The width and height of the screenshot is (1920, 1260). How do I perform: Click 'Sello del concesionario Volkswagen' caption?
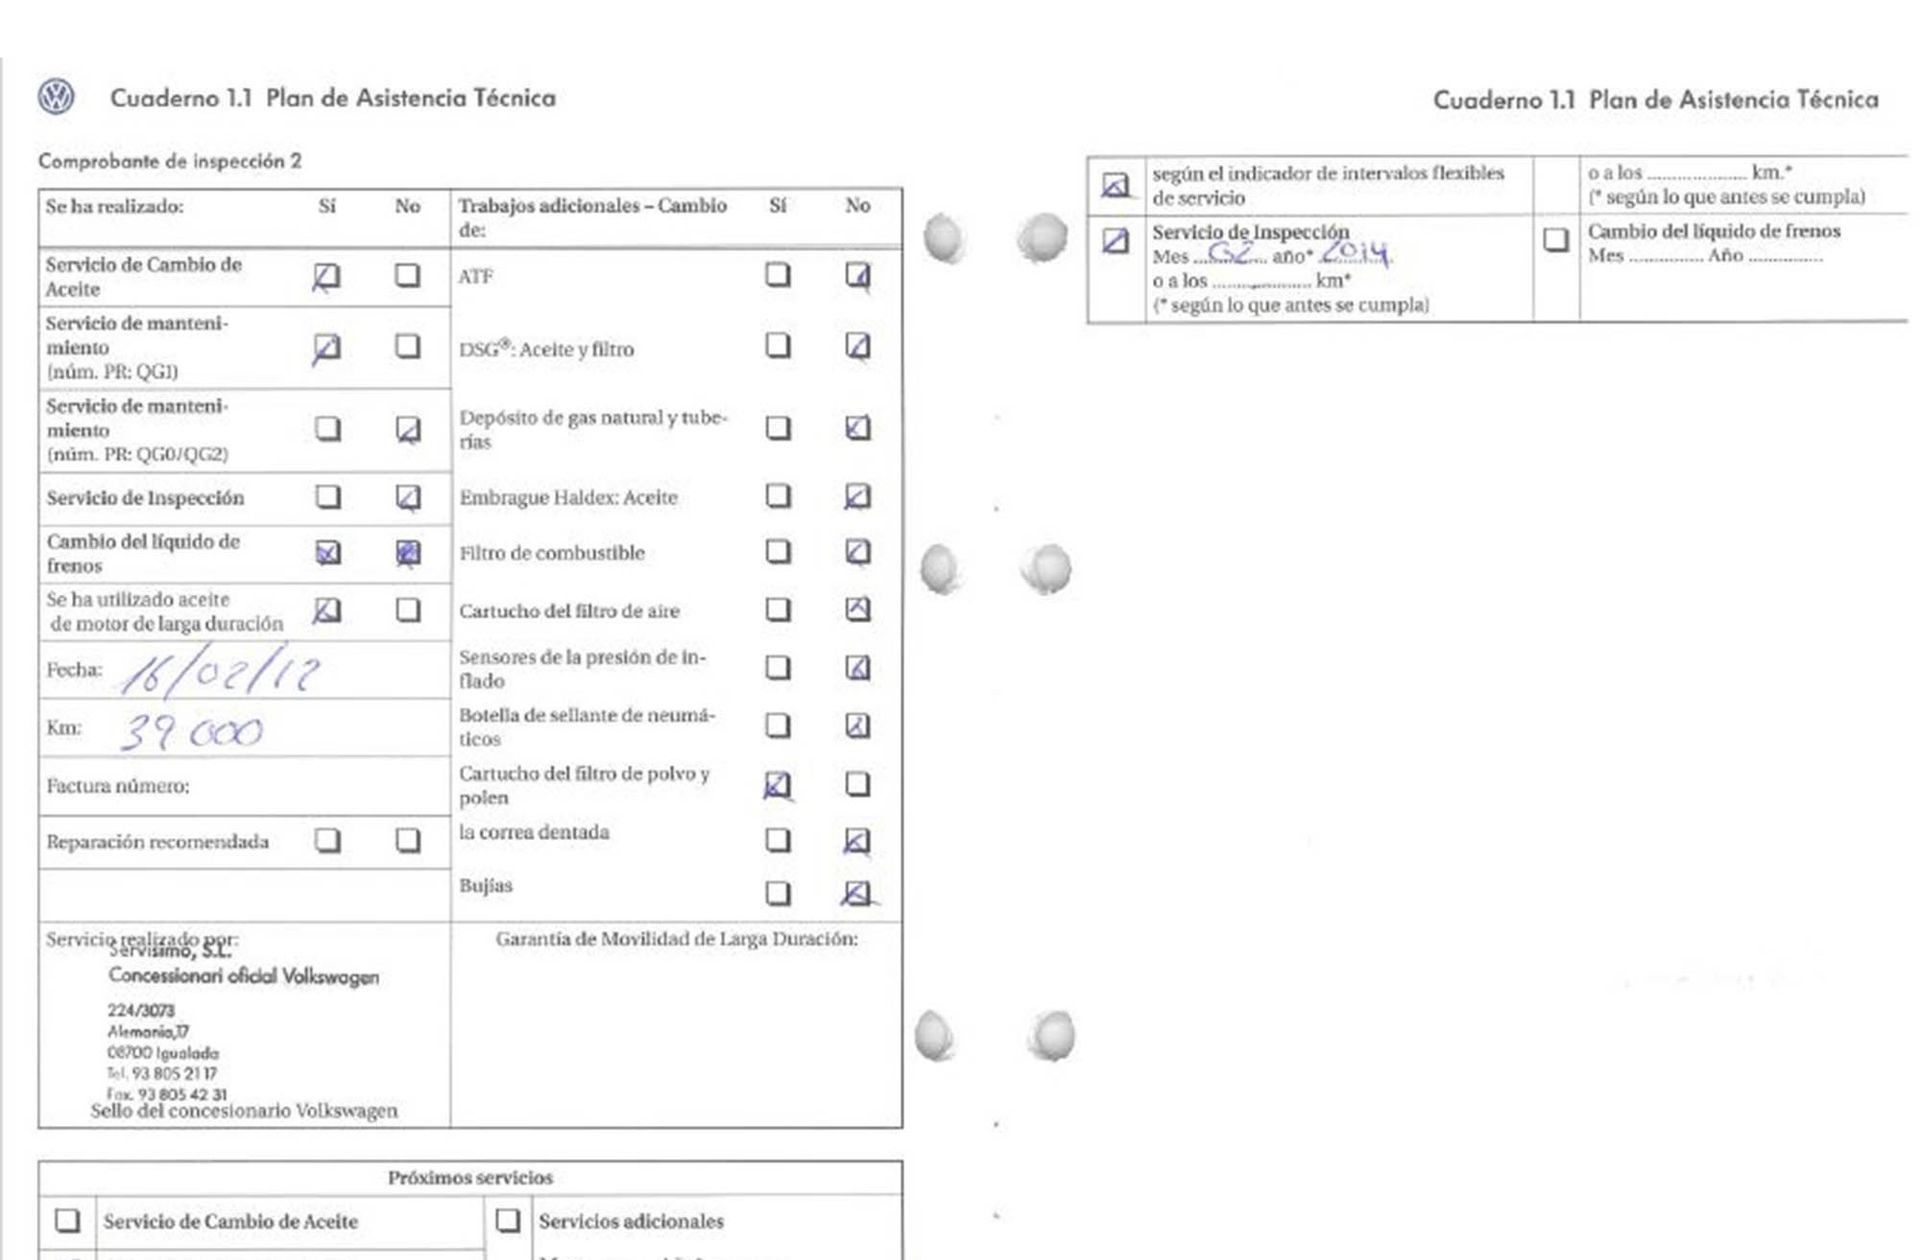pyautogui.click(x=244, y=1111)
